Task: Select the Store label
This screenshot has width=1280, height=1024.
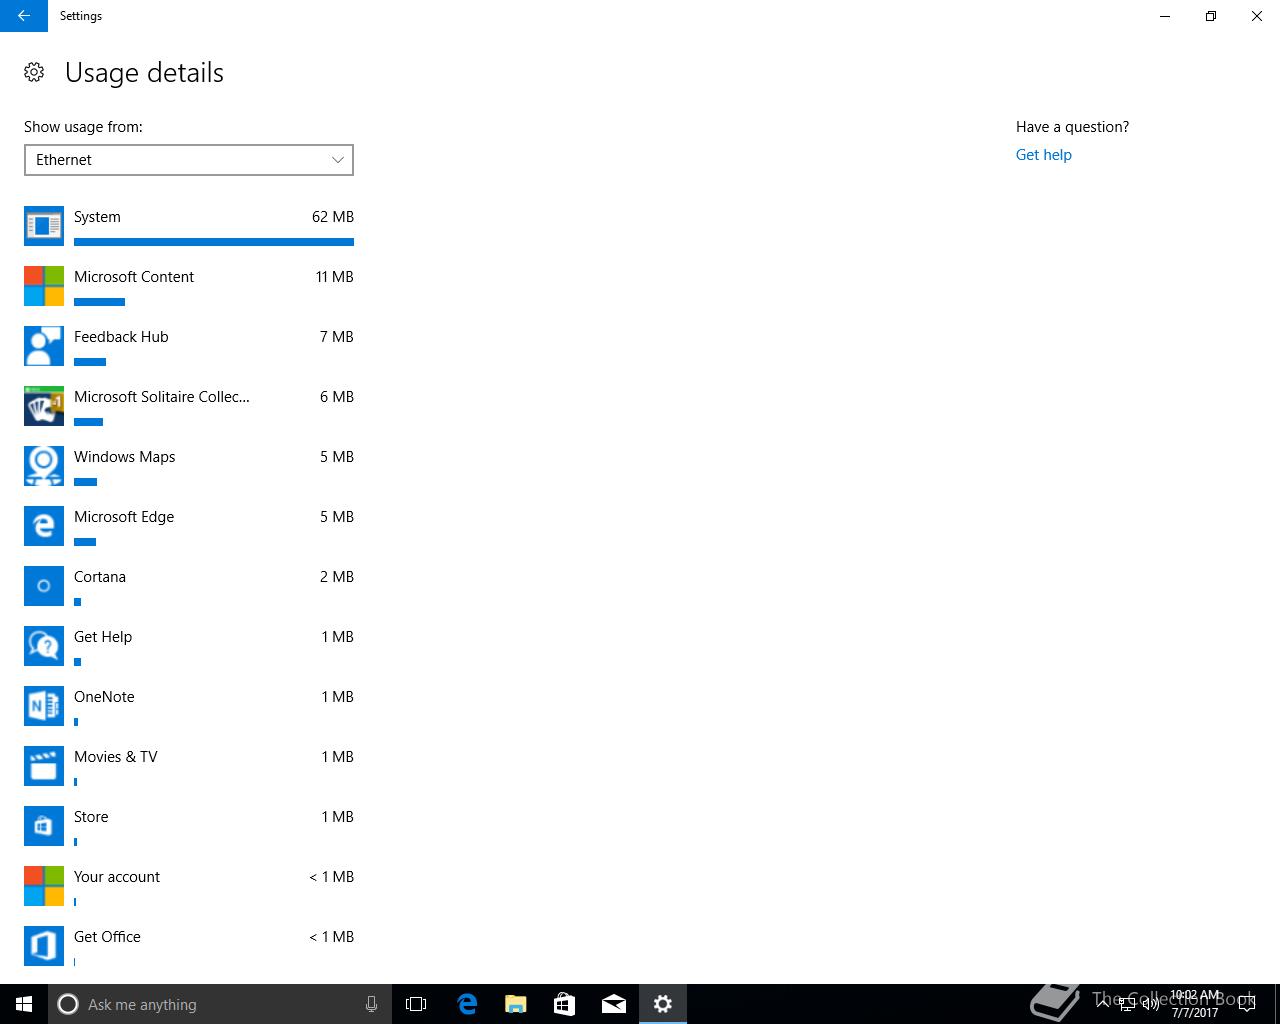Action: (91, 817)
